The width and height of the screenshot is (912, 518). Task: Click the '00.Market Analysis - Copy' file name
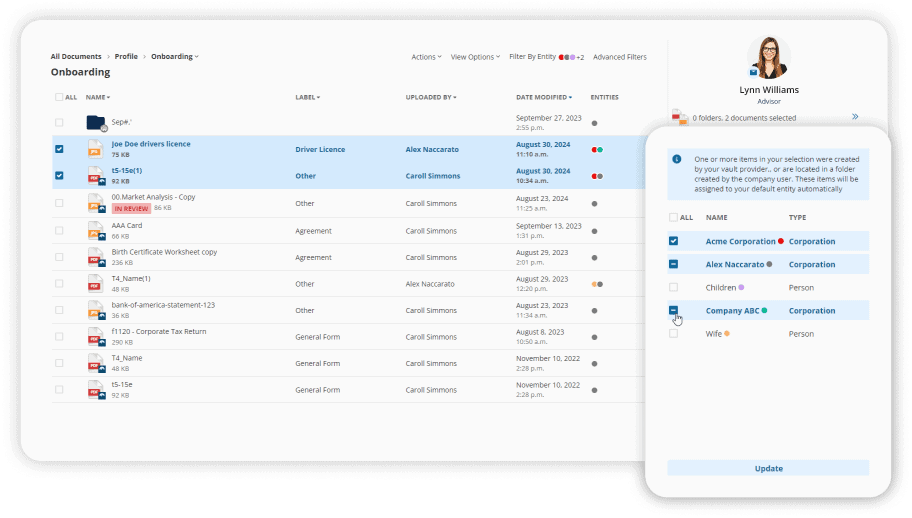point(154,197)
